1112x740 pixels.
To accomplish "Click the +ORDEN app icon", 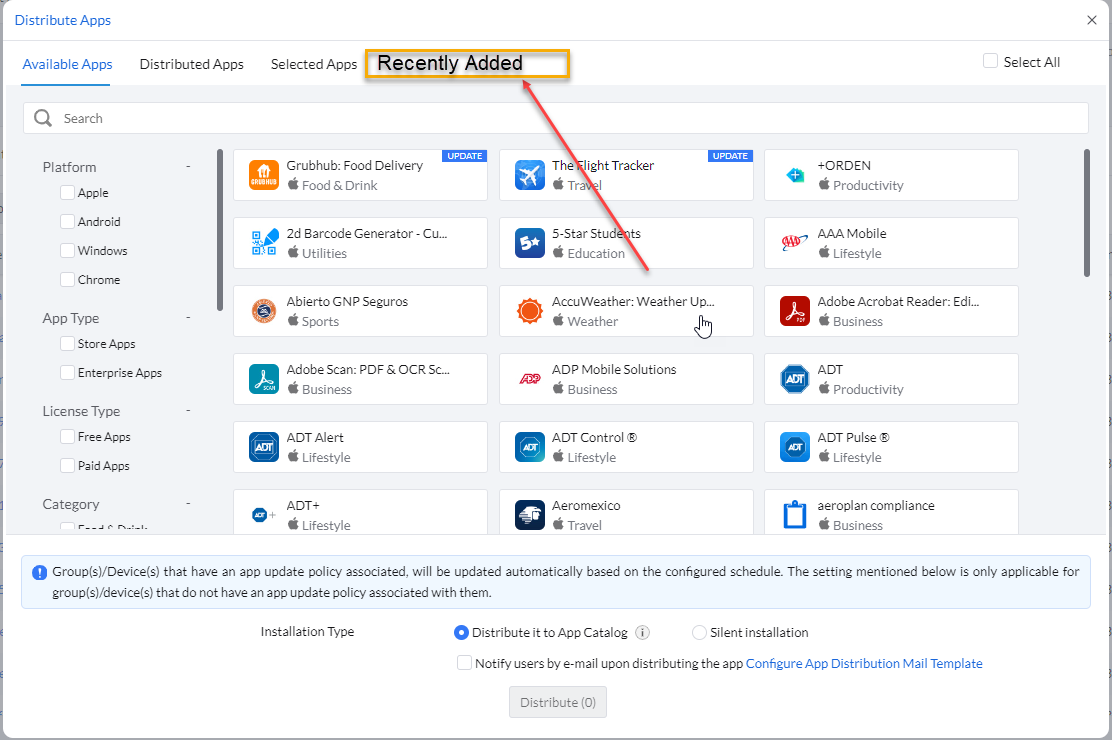I will click(x=795, y=175).
